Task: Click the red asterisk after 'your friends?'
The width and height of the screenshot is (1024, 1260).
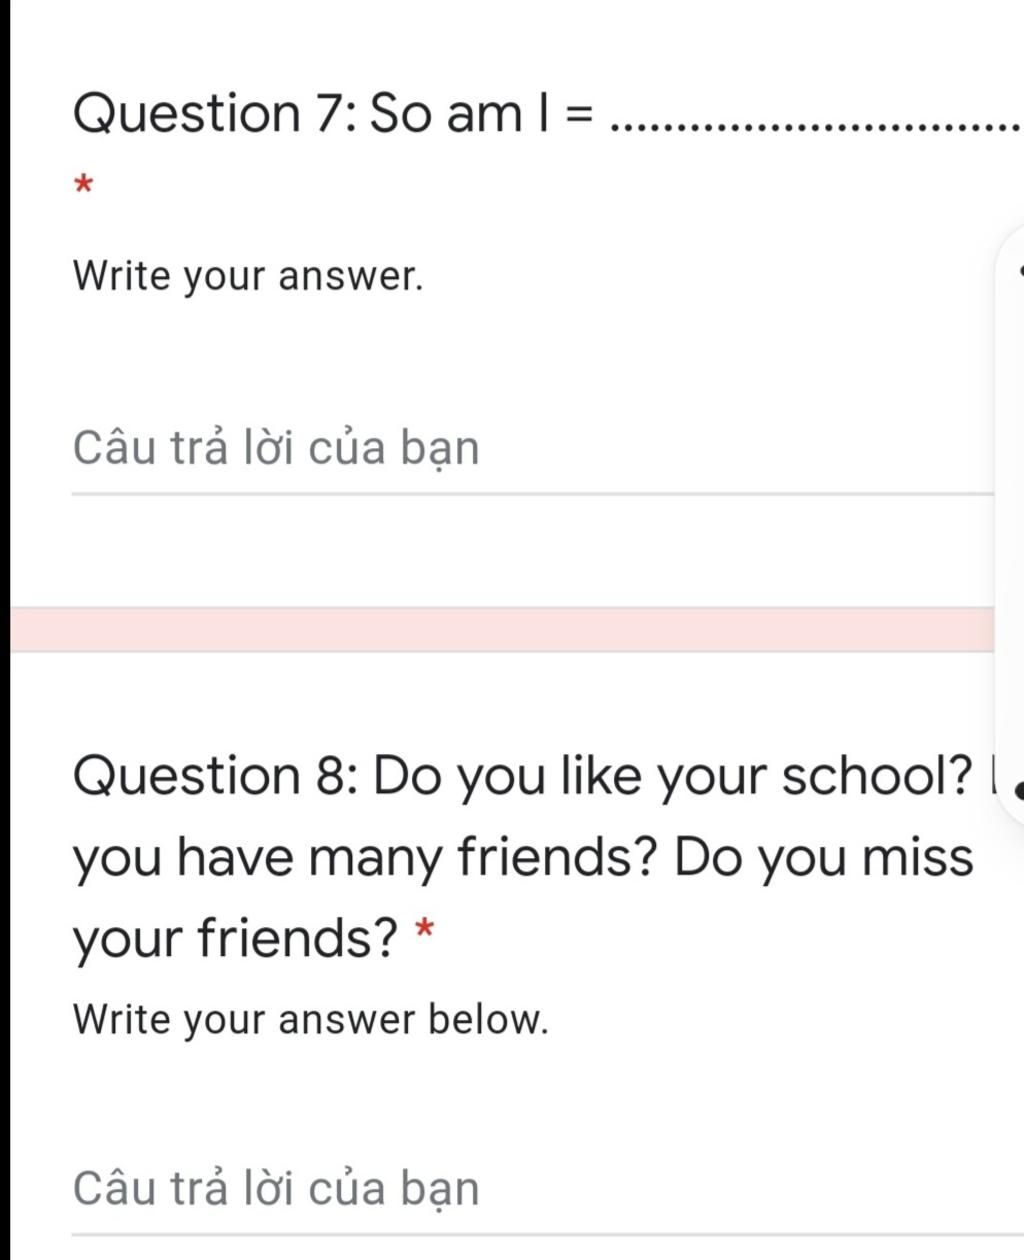Action: point(424,932)
